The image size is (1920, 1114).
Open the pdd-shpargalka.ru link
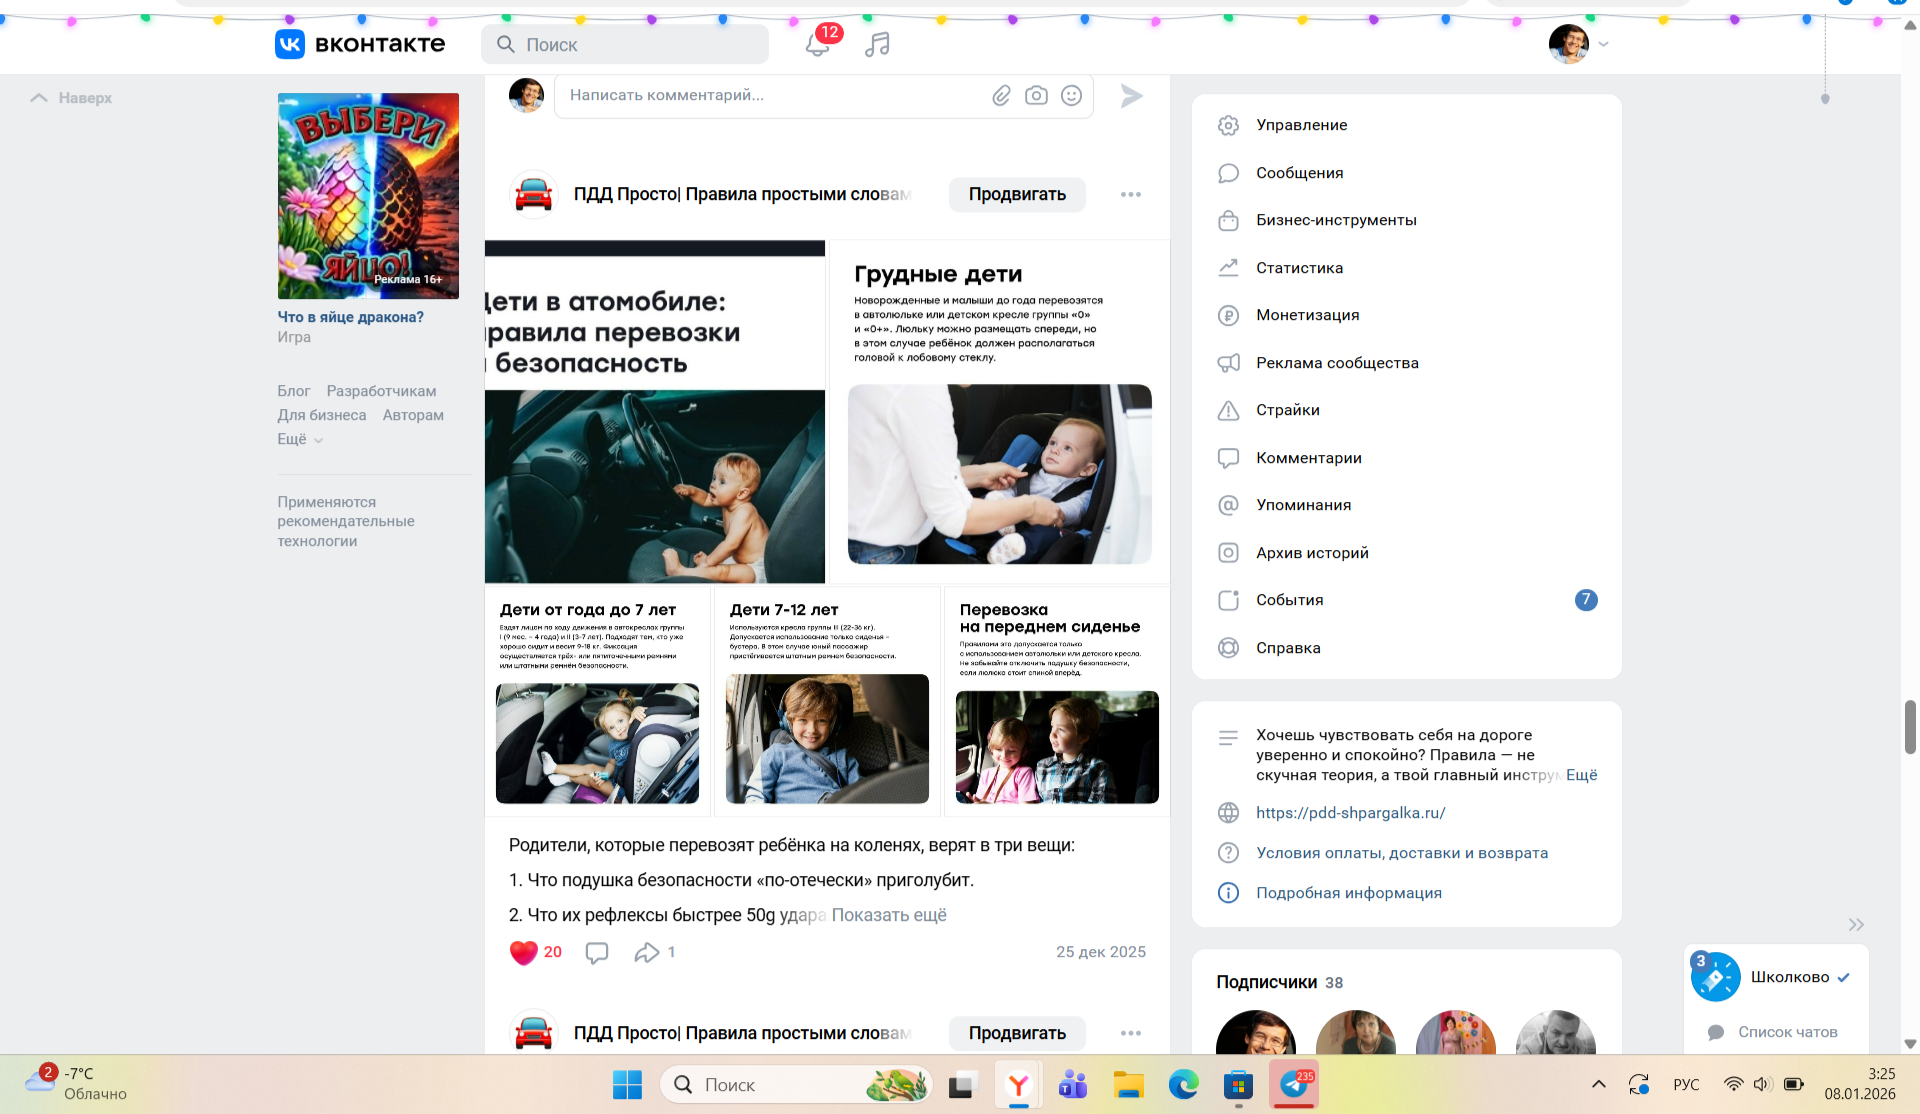(1350, 813)
